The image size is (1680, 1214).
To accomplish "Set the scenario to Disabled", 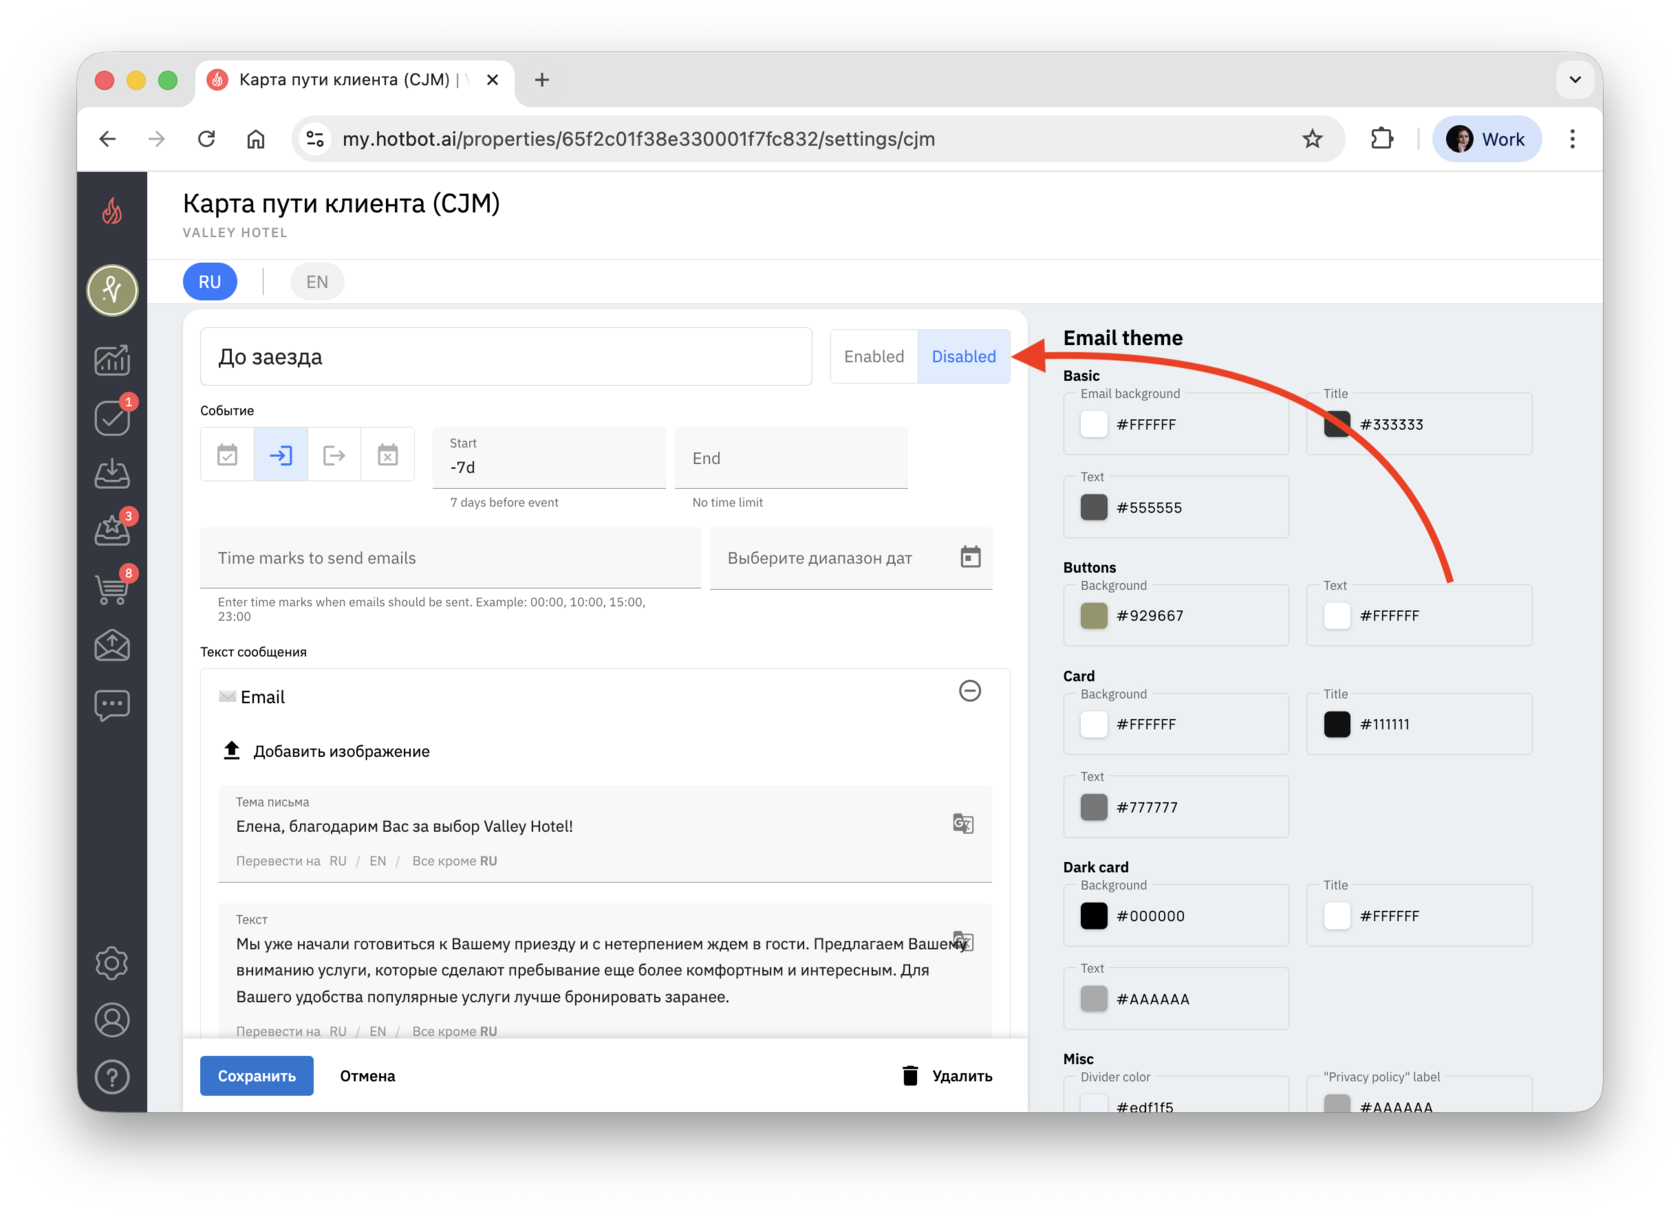I will 964,356.
